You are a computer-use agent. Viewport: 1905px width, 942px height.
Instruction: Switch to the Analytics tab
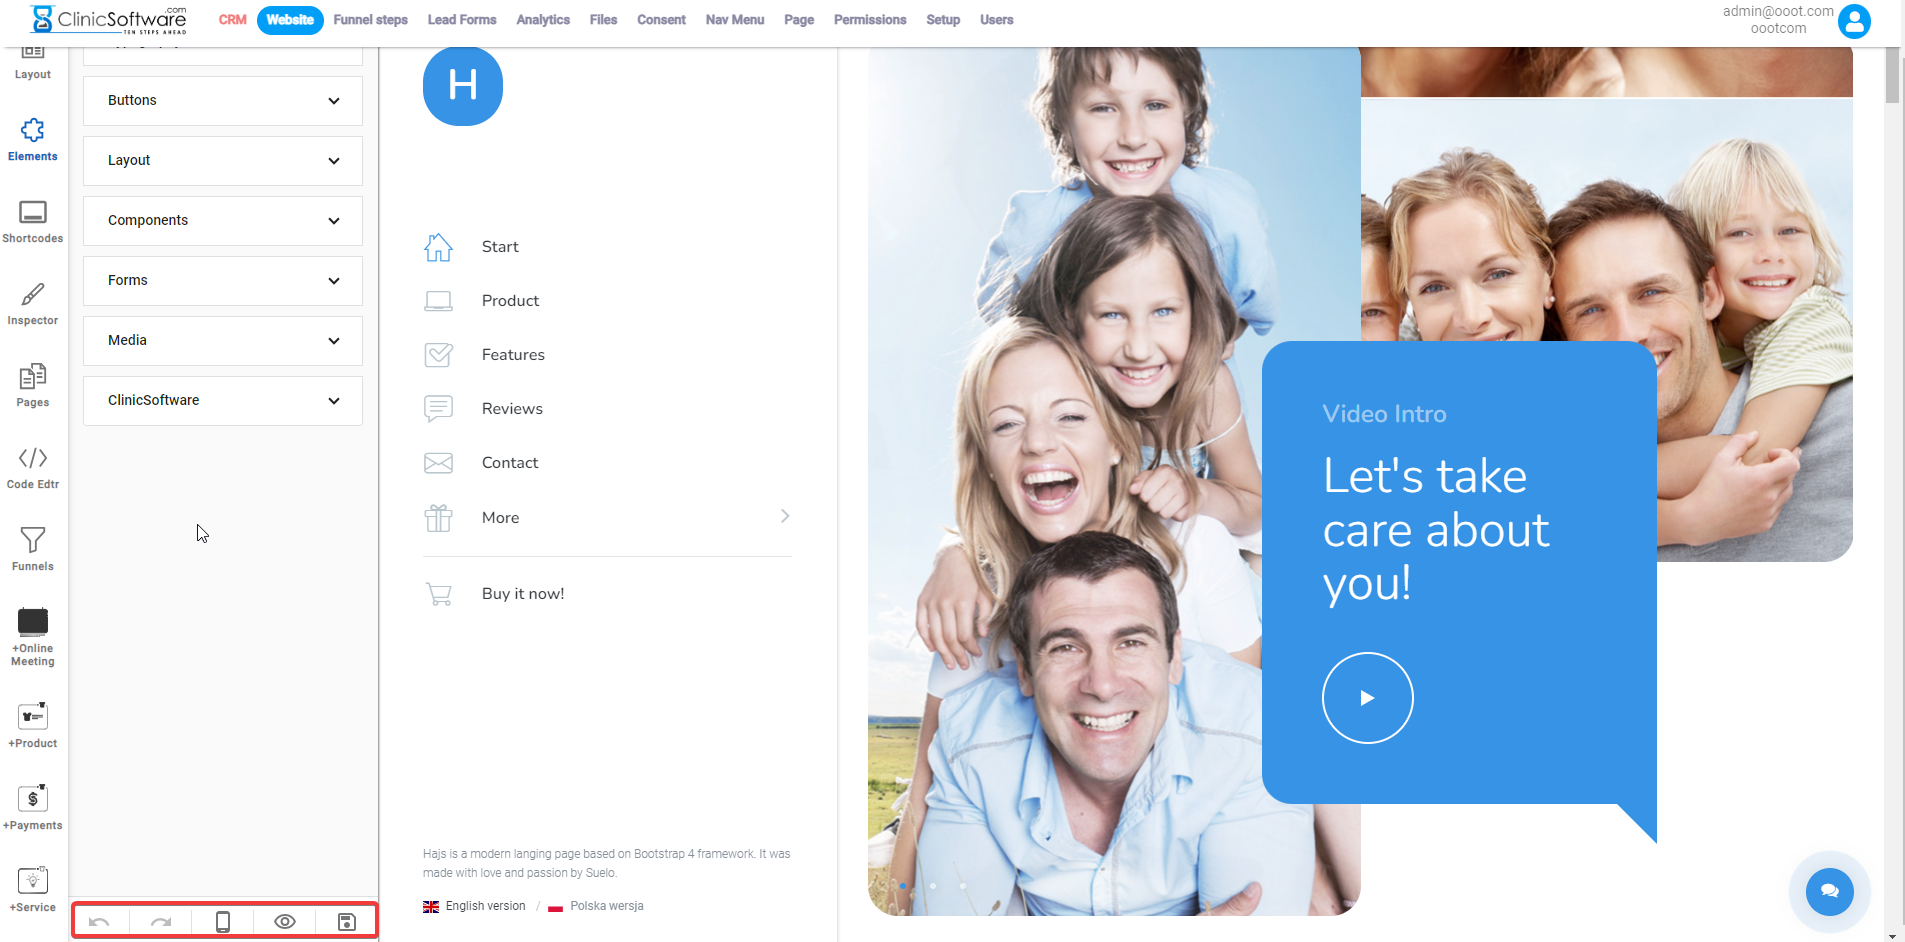click(543, 20)
